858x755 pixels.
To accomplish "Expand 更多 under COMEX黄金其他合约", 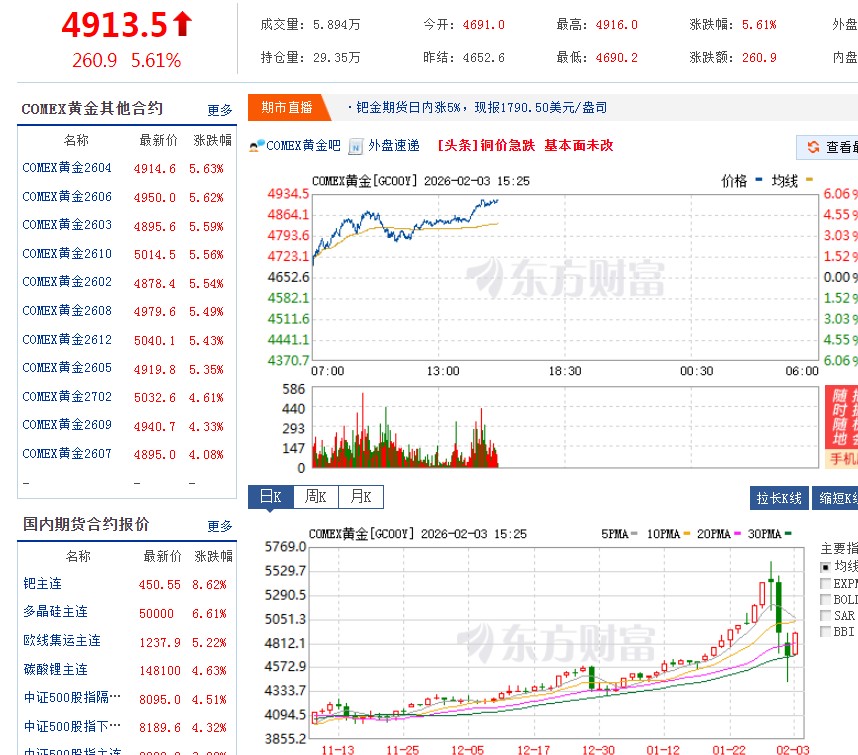I will pos(218,110).
